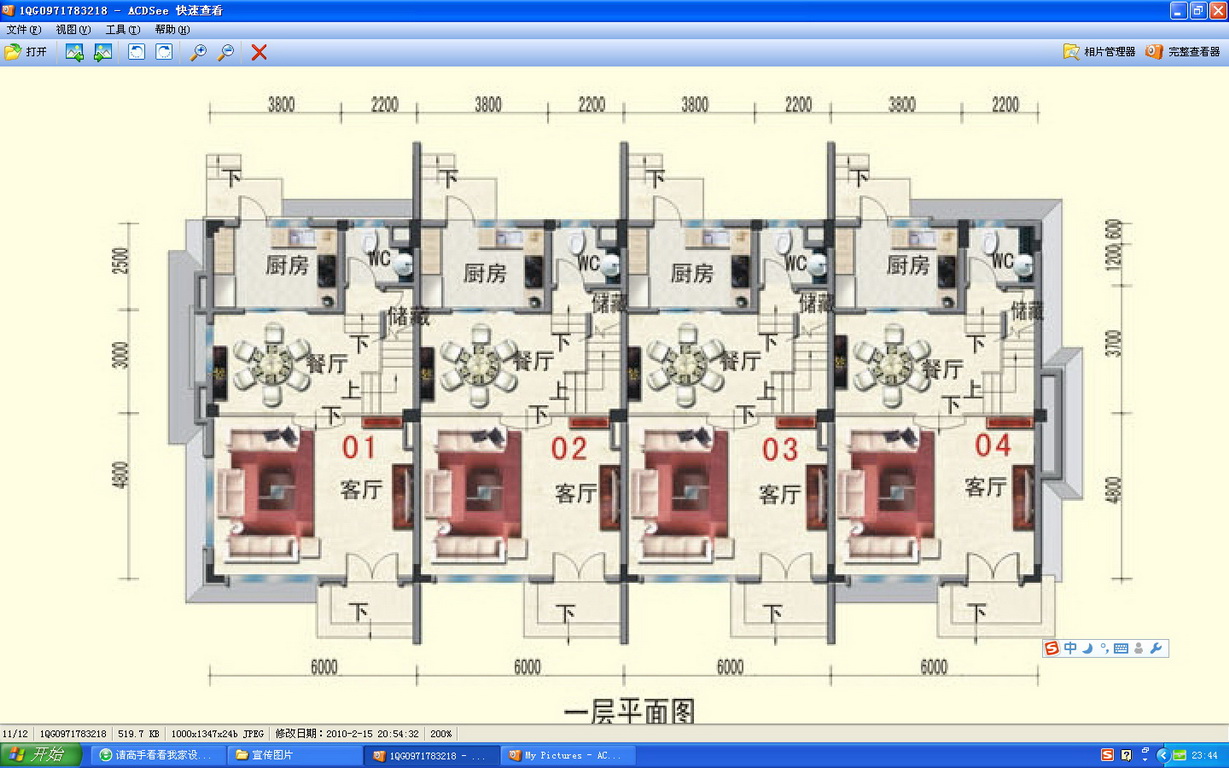Toggle Chinese/English input mode (中)

(1070, 649)
